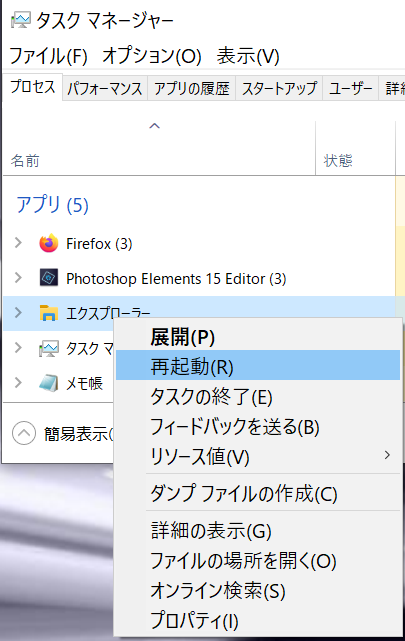Click the 簡易表示 circular arrow icon
Viewport: 405px width, 641px height.
click(24, 433)
